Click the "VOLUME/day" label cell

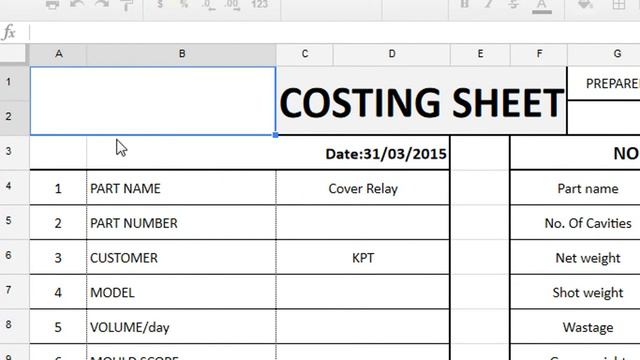[181, 327]
